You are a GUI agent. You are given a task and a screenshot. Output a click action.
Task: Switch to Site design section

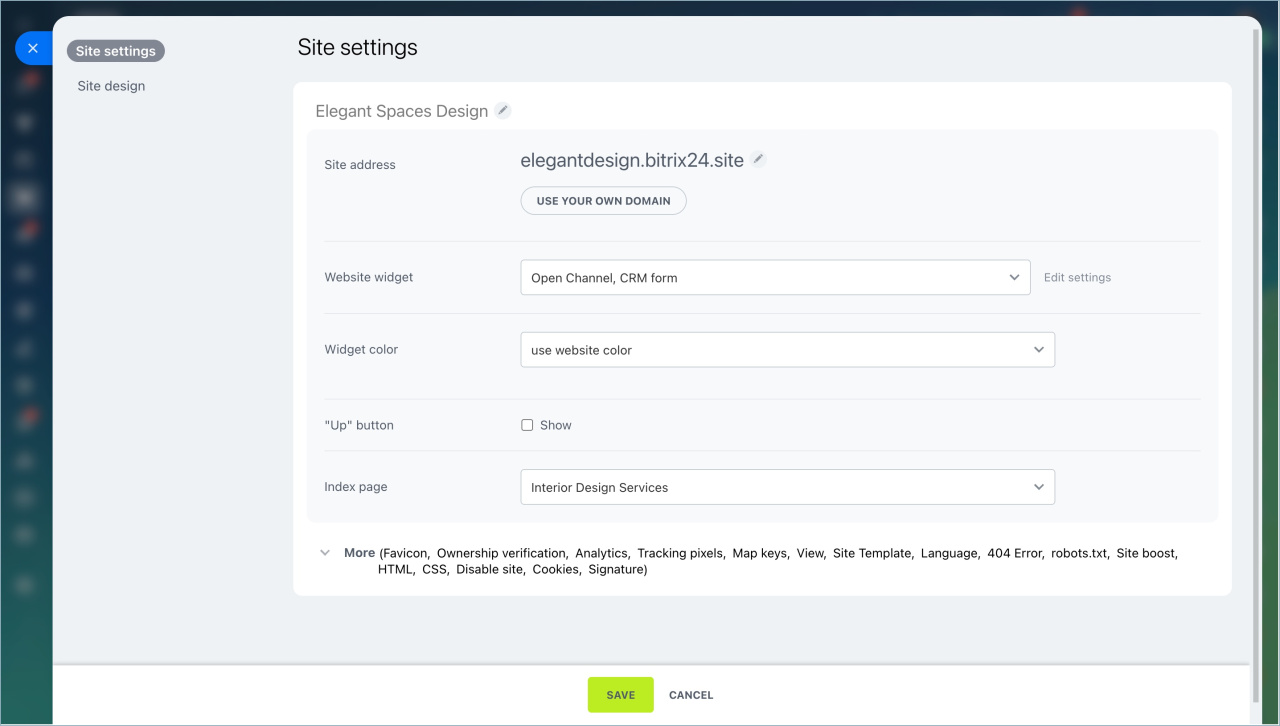(x=111, y=86)
